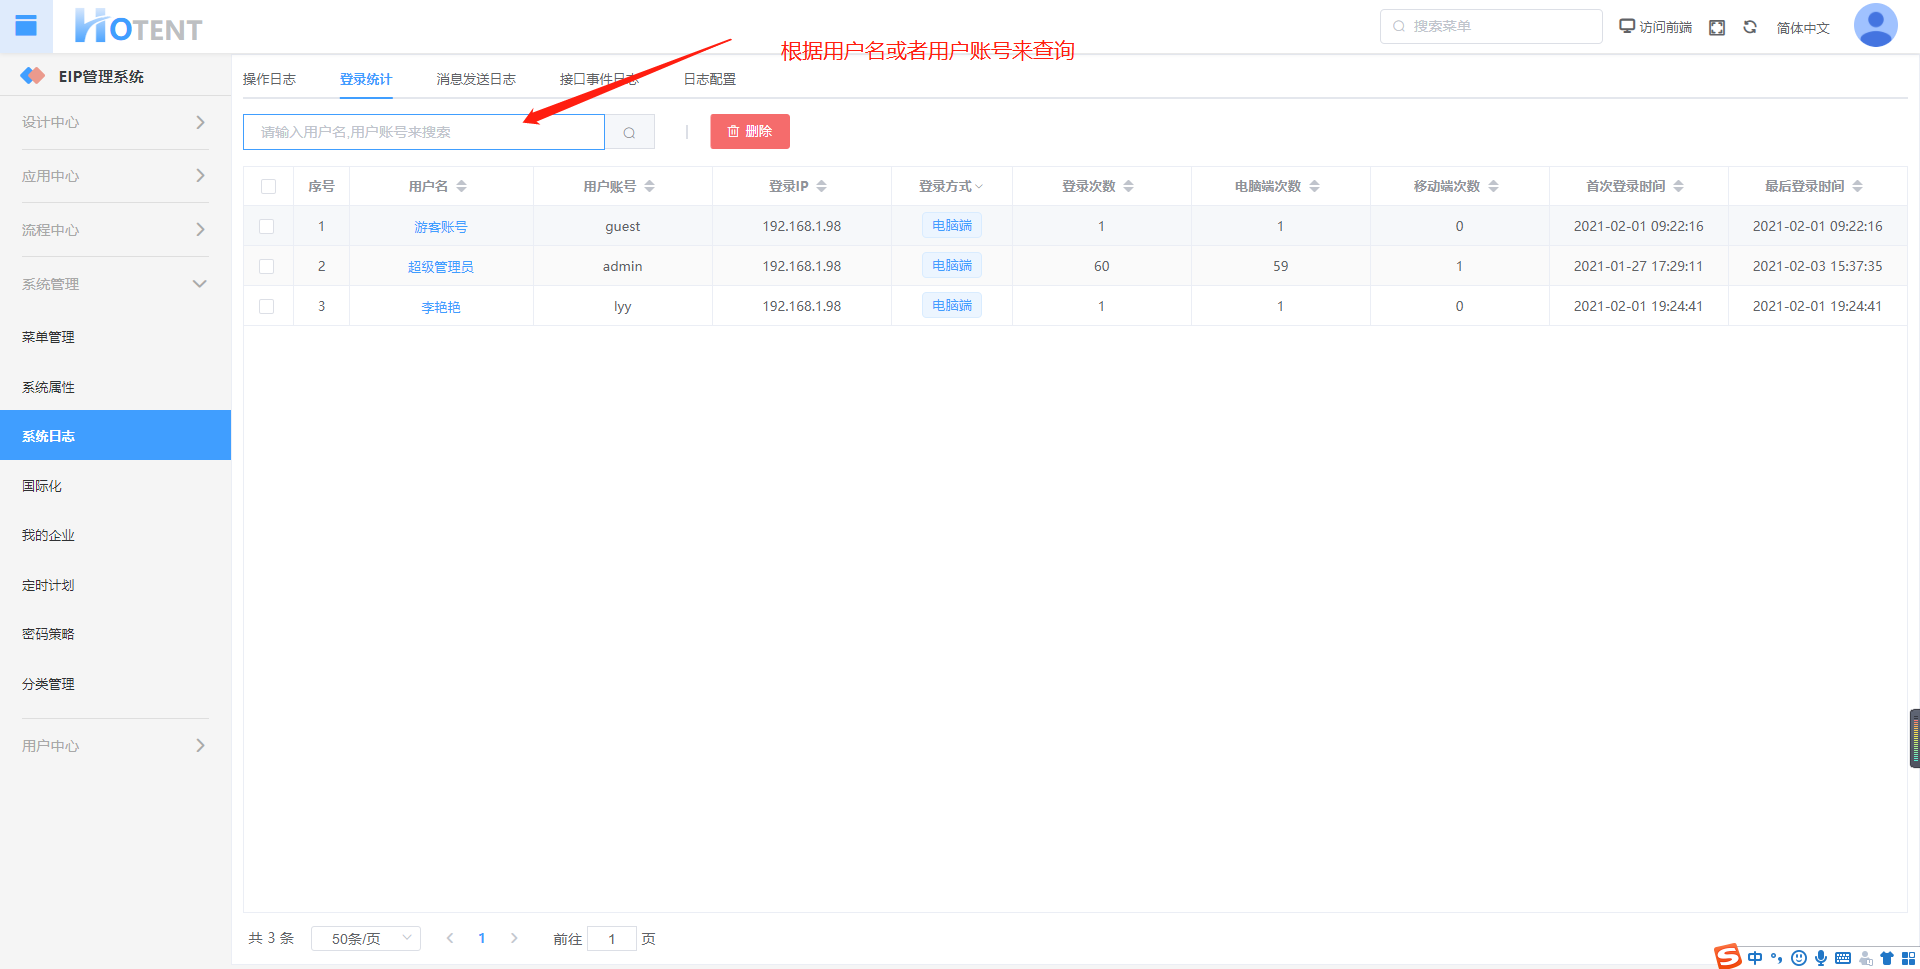Viewport: 1920px width, 969px height.
Task: Open the 超级管理员 user link
Action: (x=440, y=267)
